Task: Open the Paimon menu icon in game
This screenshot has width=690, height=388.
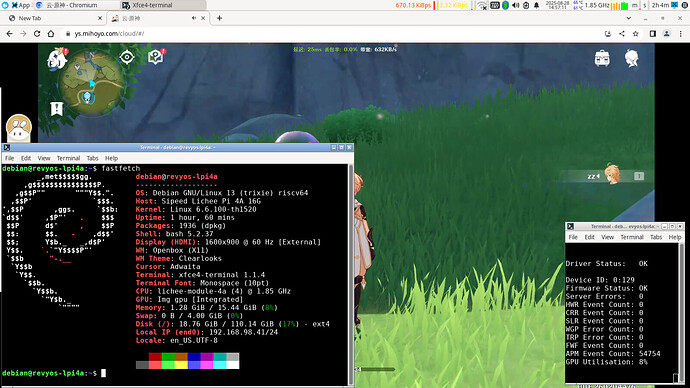Action: point(57,59)
